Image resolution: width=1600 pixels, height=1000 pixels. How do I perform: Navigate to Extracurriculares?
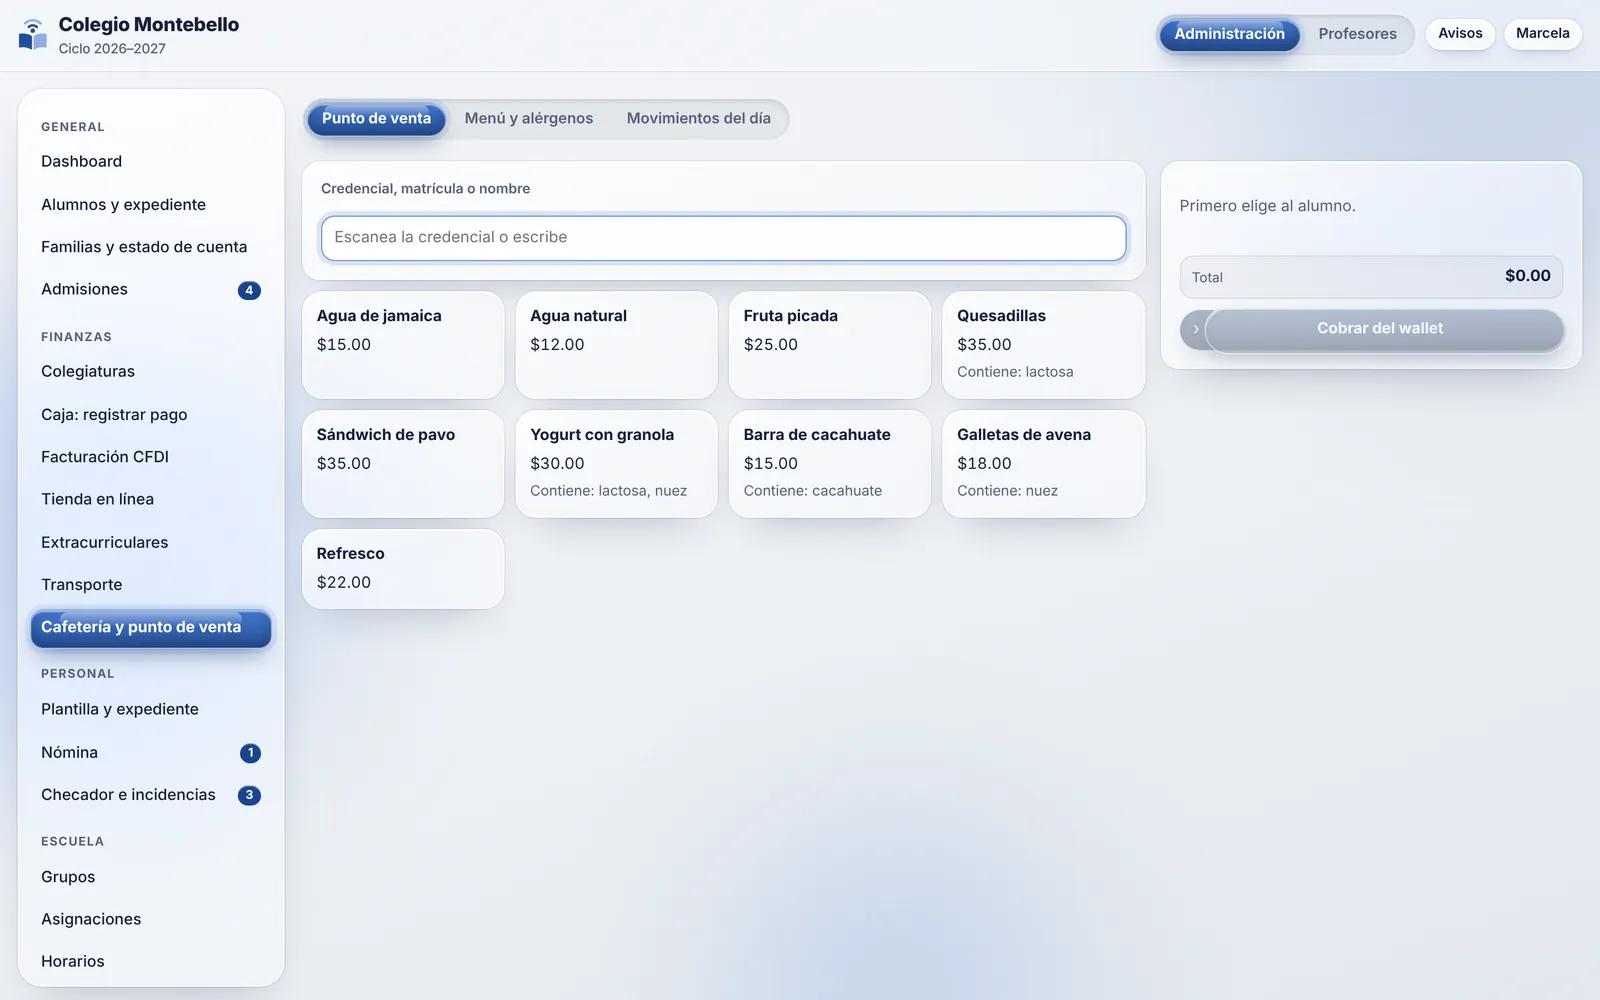[x=151, y=543]
